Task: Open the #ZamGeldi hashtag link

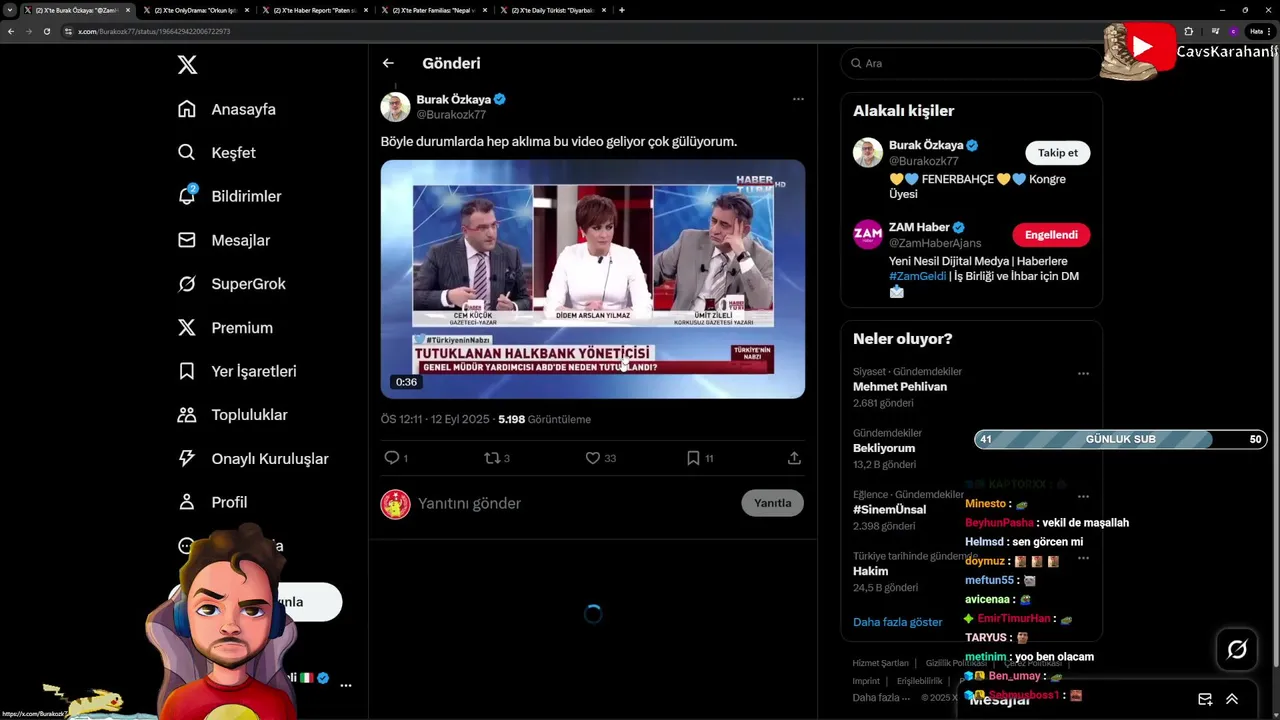Action: coord(917,276)
